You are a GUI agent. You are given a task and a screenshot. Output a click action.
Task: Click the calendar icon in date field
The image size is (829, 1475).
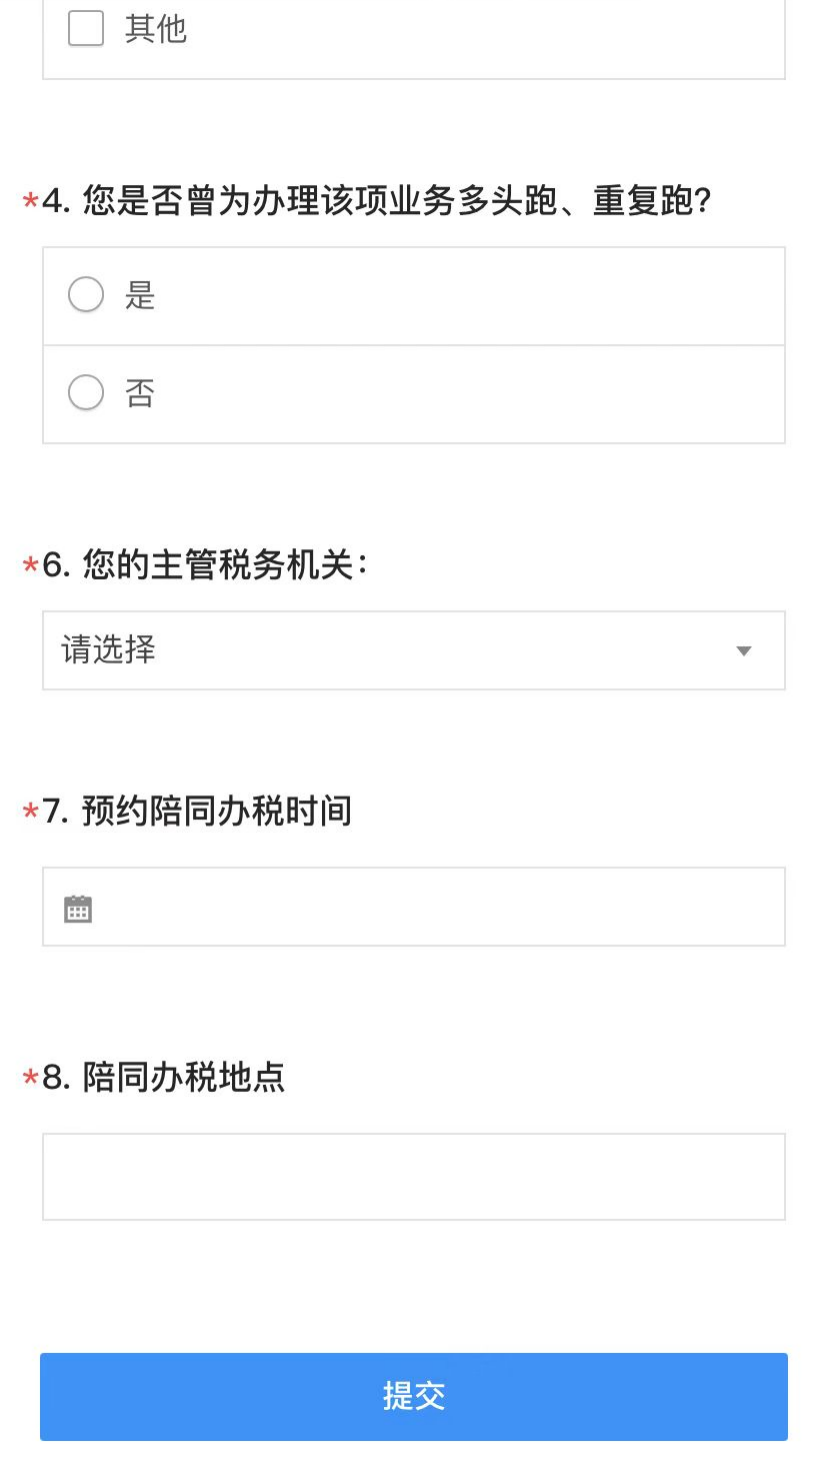(x=78, y=908)
